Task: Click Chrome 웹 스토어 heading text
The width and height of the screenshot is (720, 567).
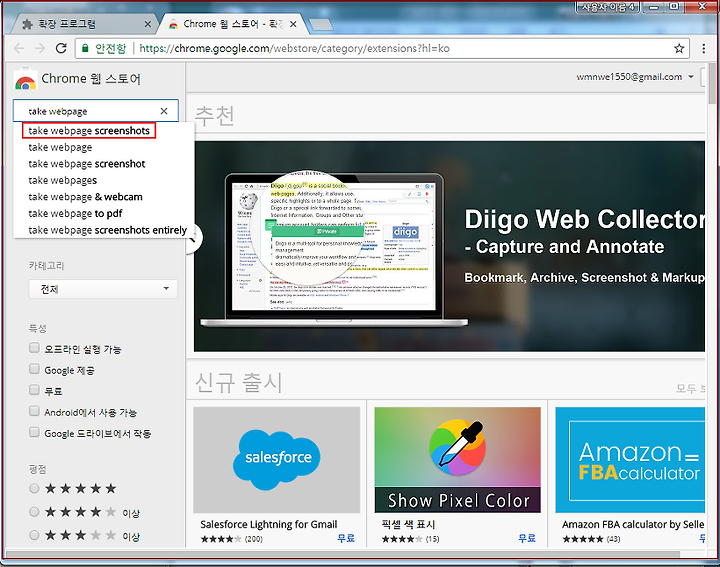Action: [x=91, y=79]
